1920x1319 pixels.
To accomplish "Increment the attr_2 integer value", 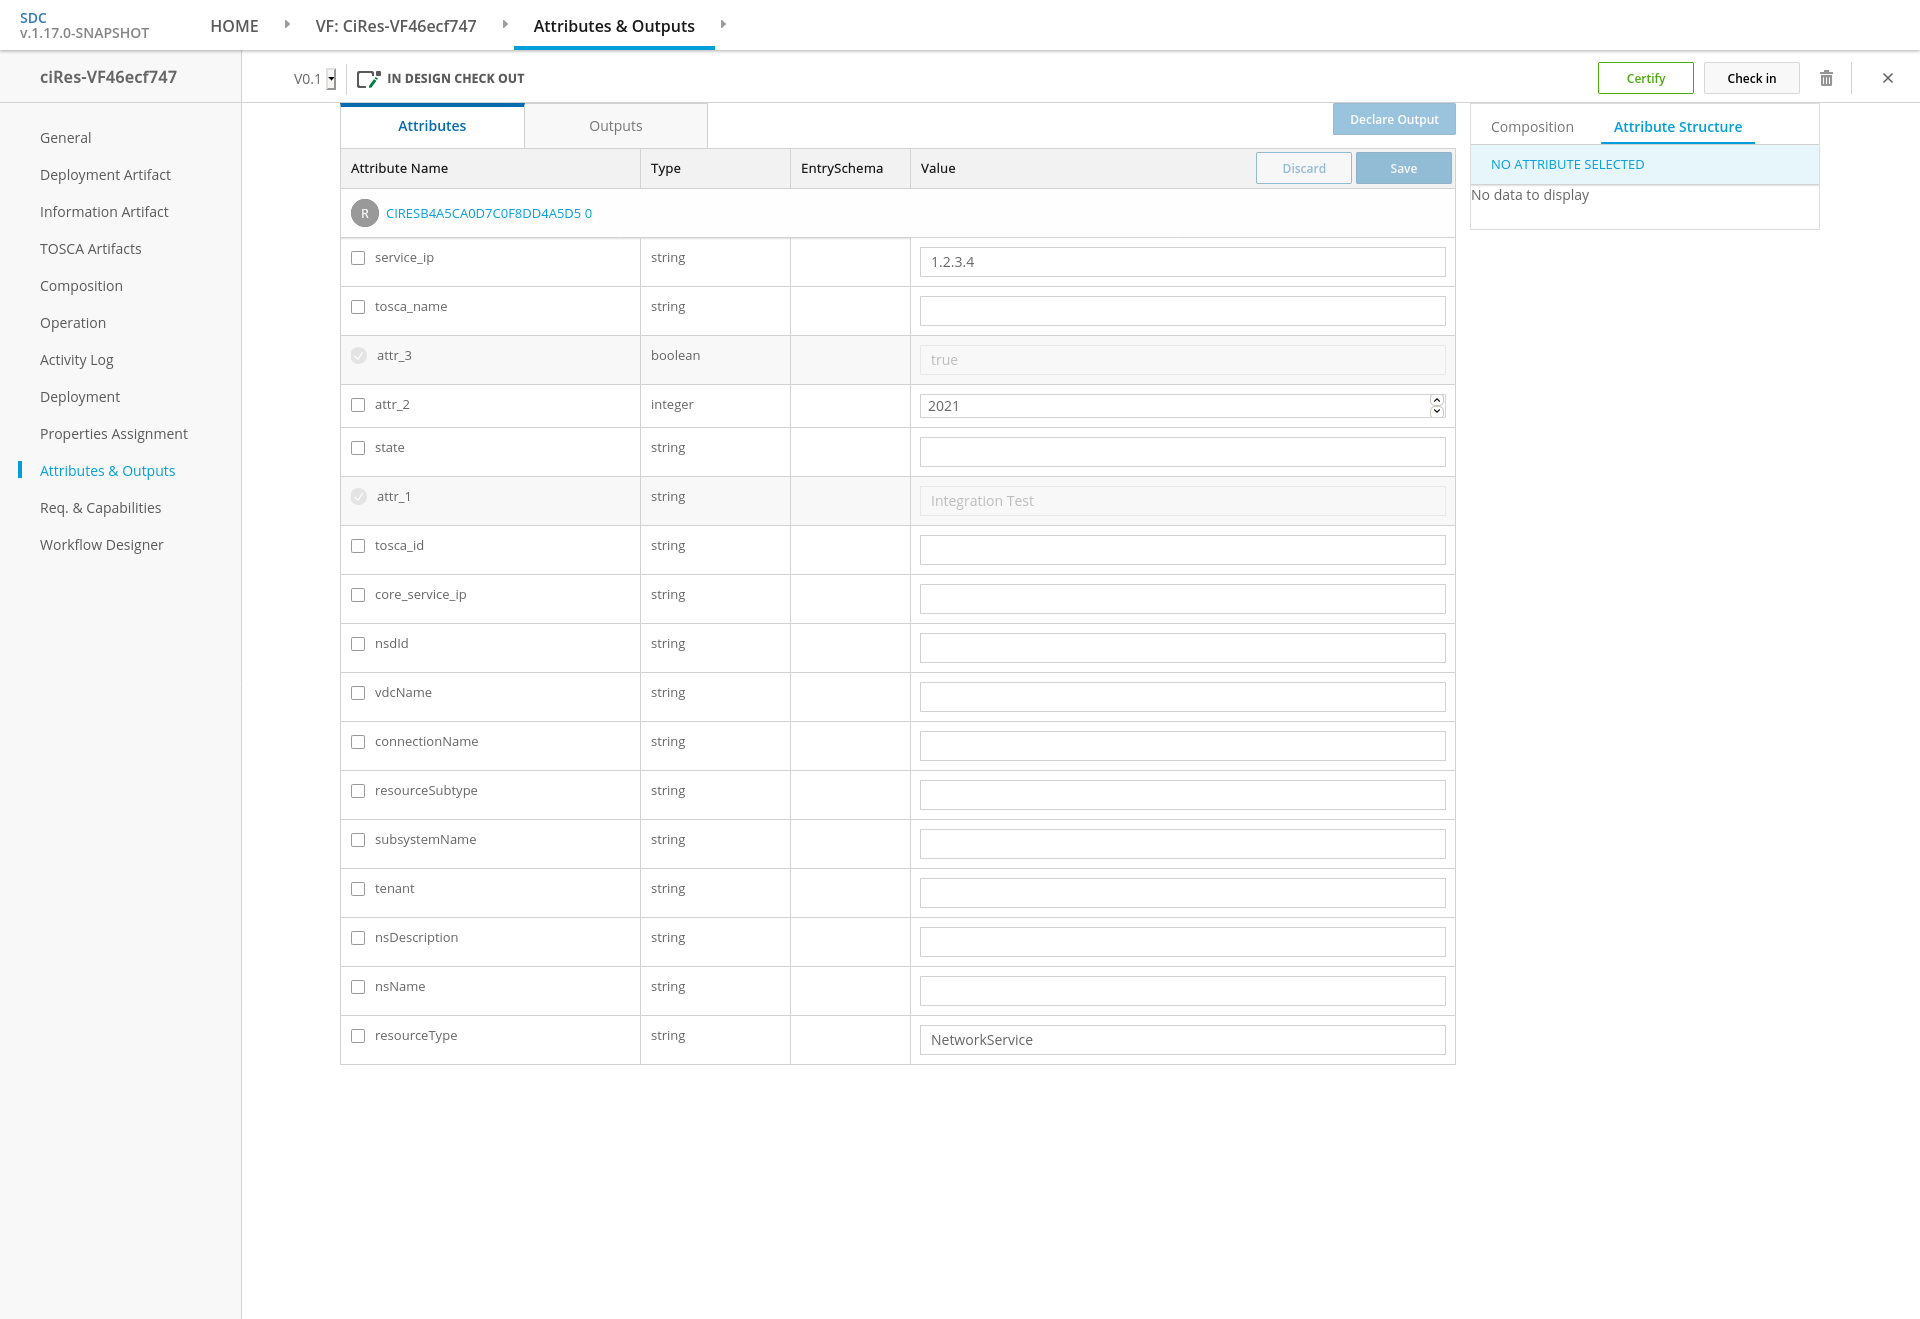I will (1437, 400).
